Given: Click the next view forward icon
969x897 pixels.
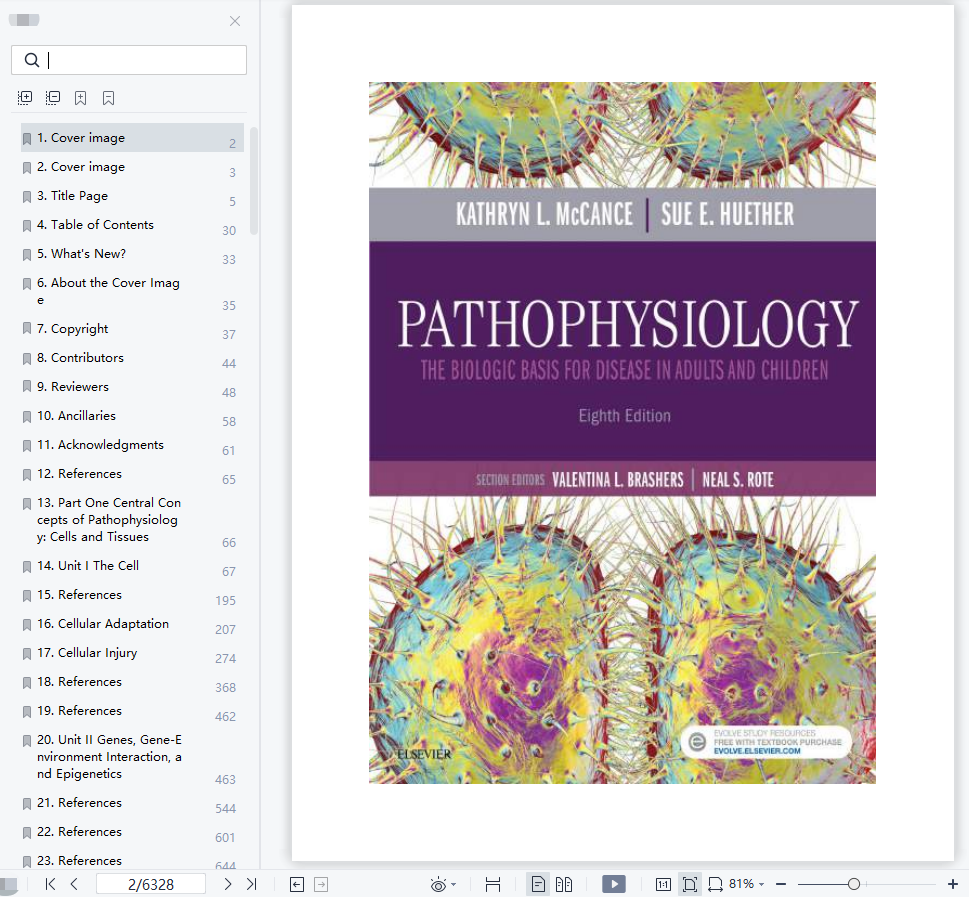Looking at the screenshot, I should 321,885.
